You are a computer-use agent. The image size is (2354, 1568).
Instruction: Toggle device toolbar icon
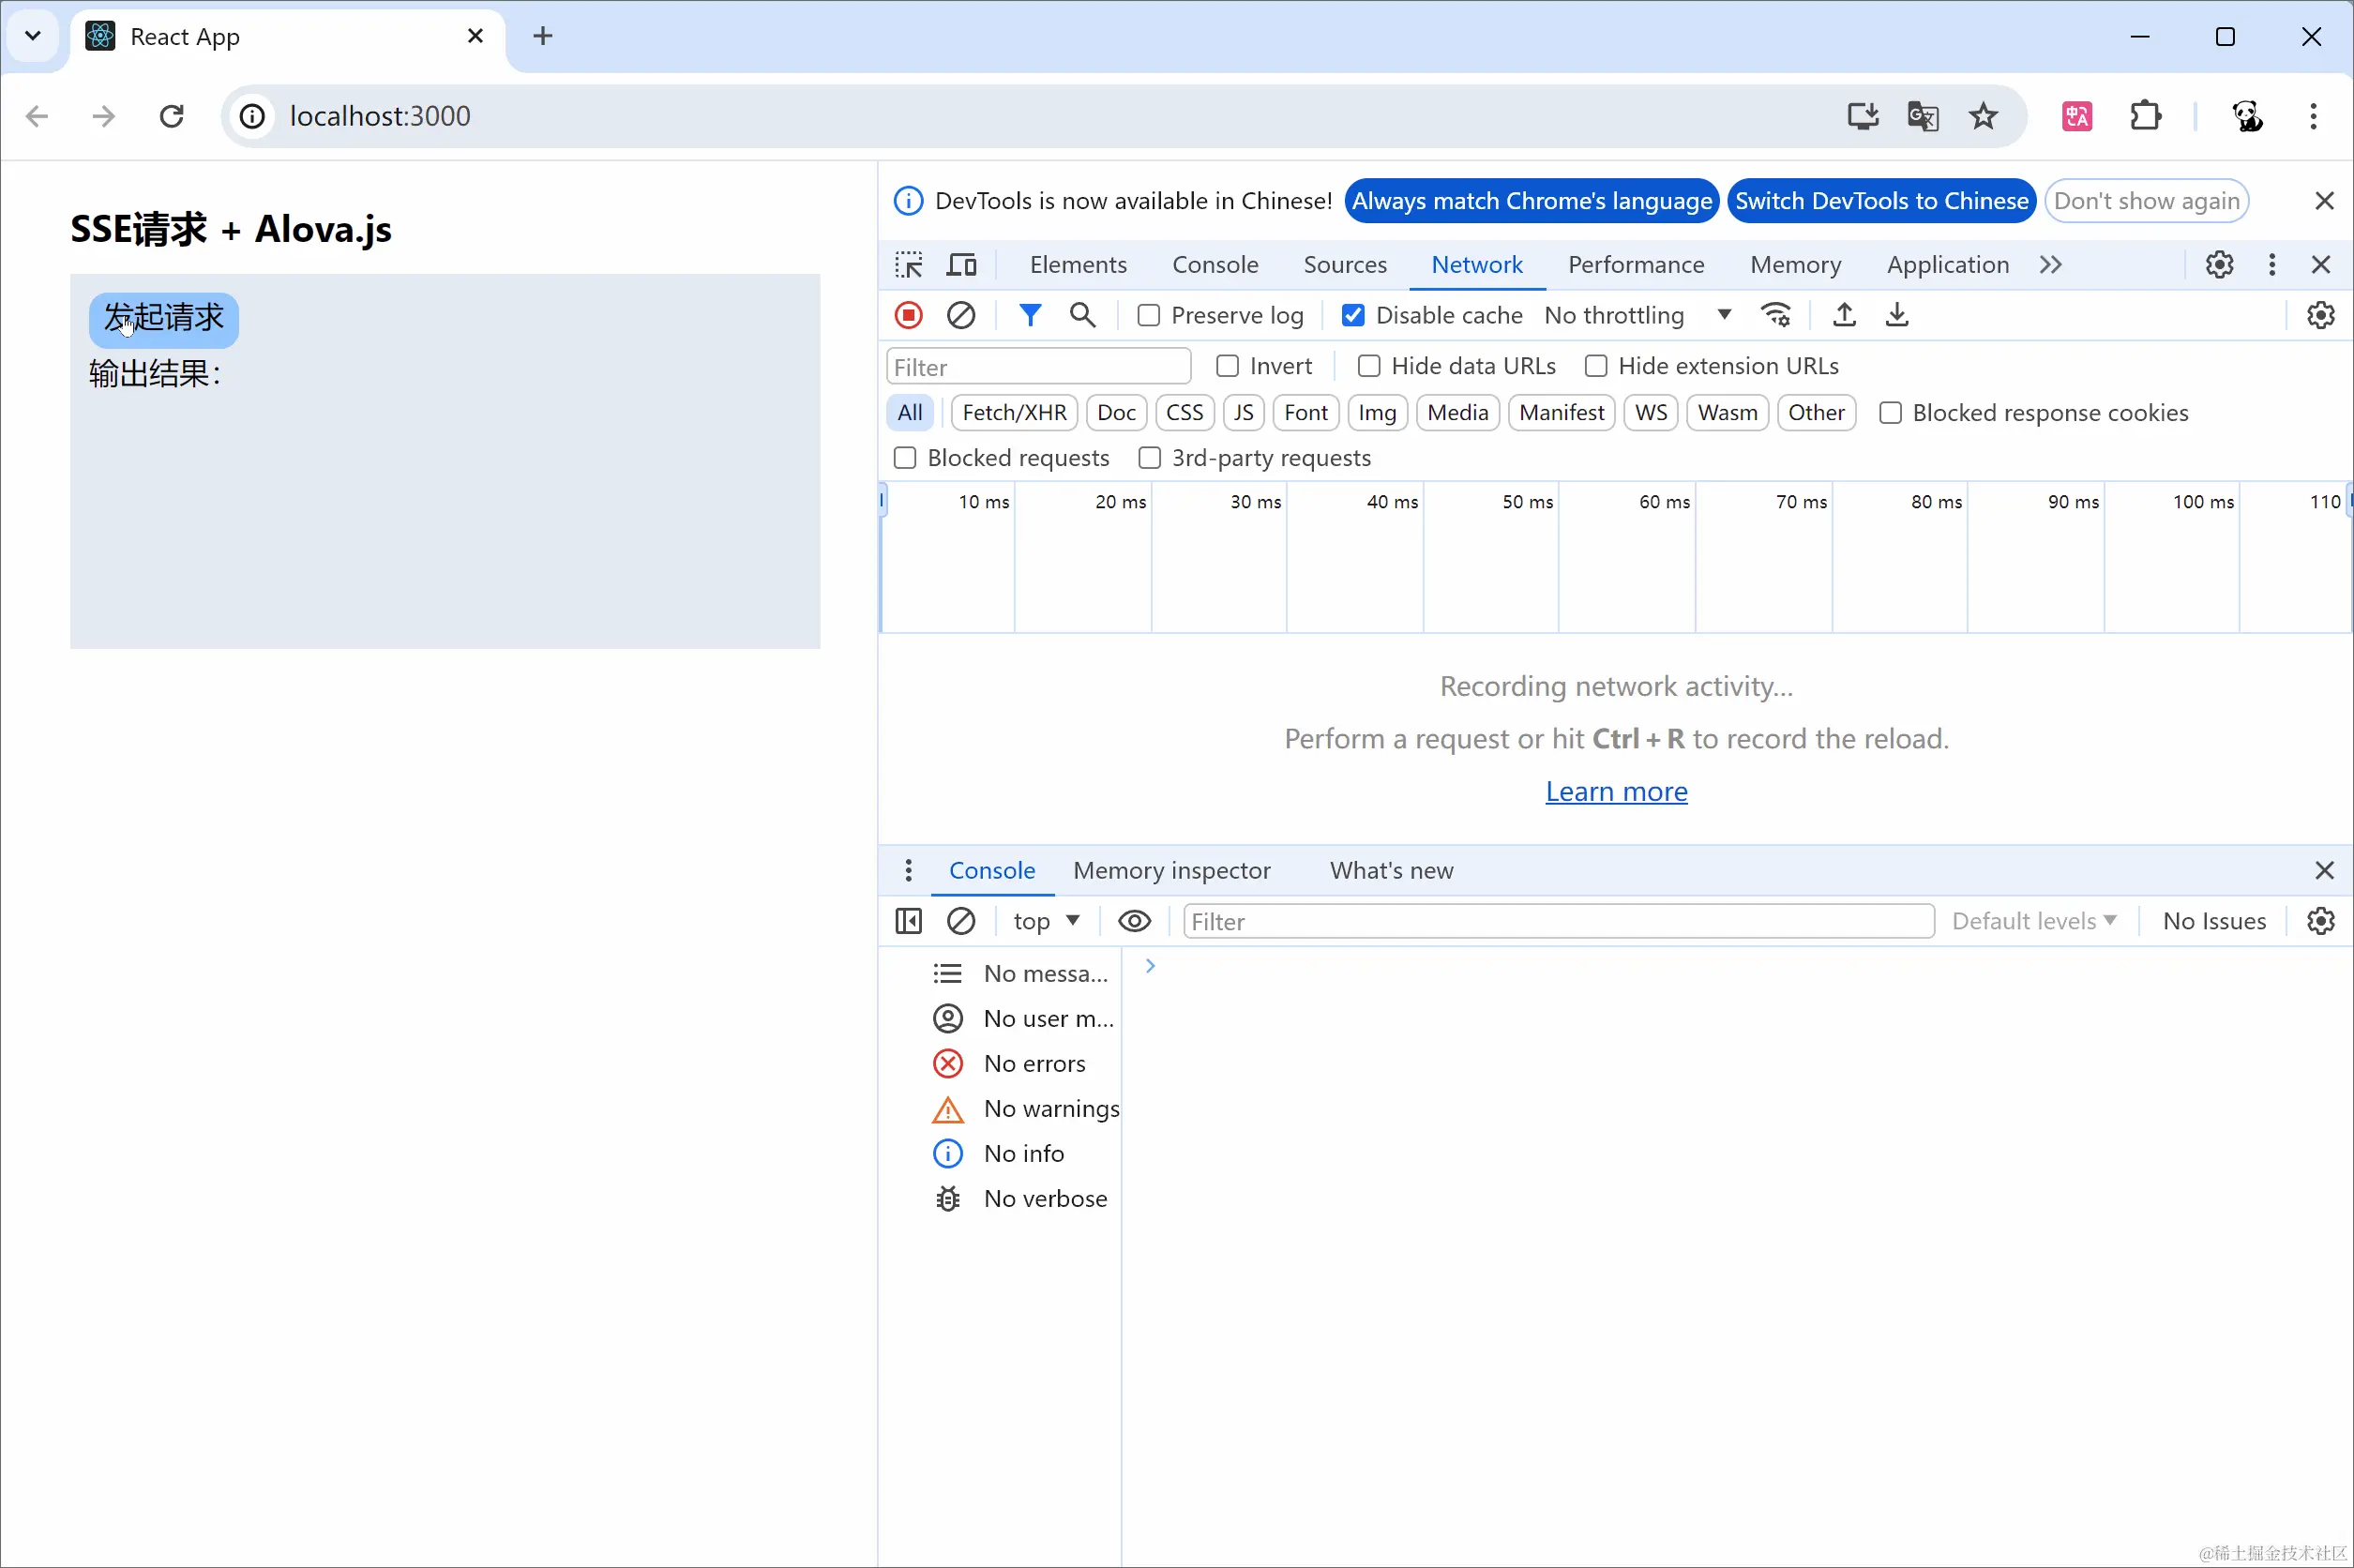tap(961, 265)
